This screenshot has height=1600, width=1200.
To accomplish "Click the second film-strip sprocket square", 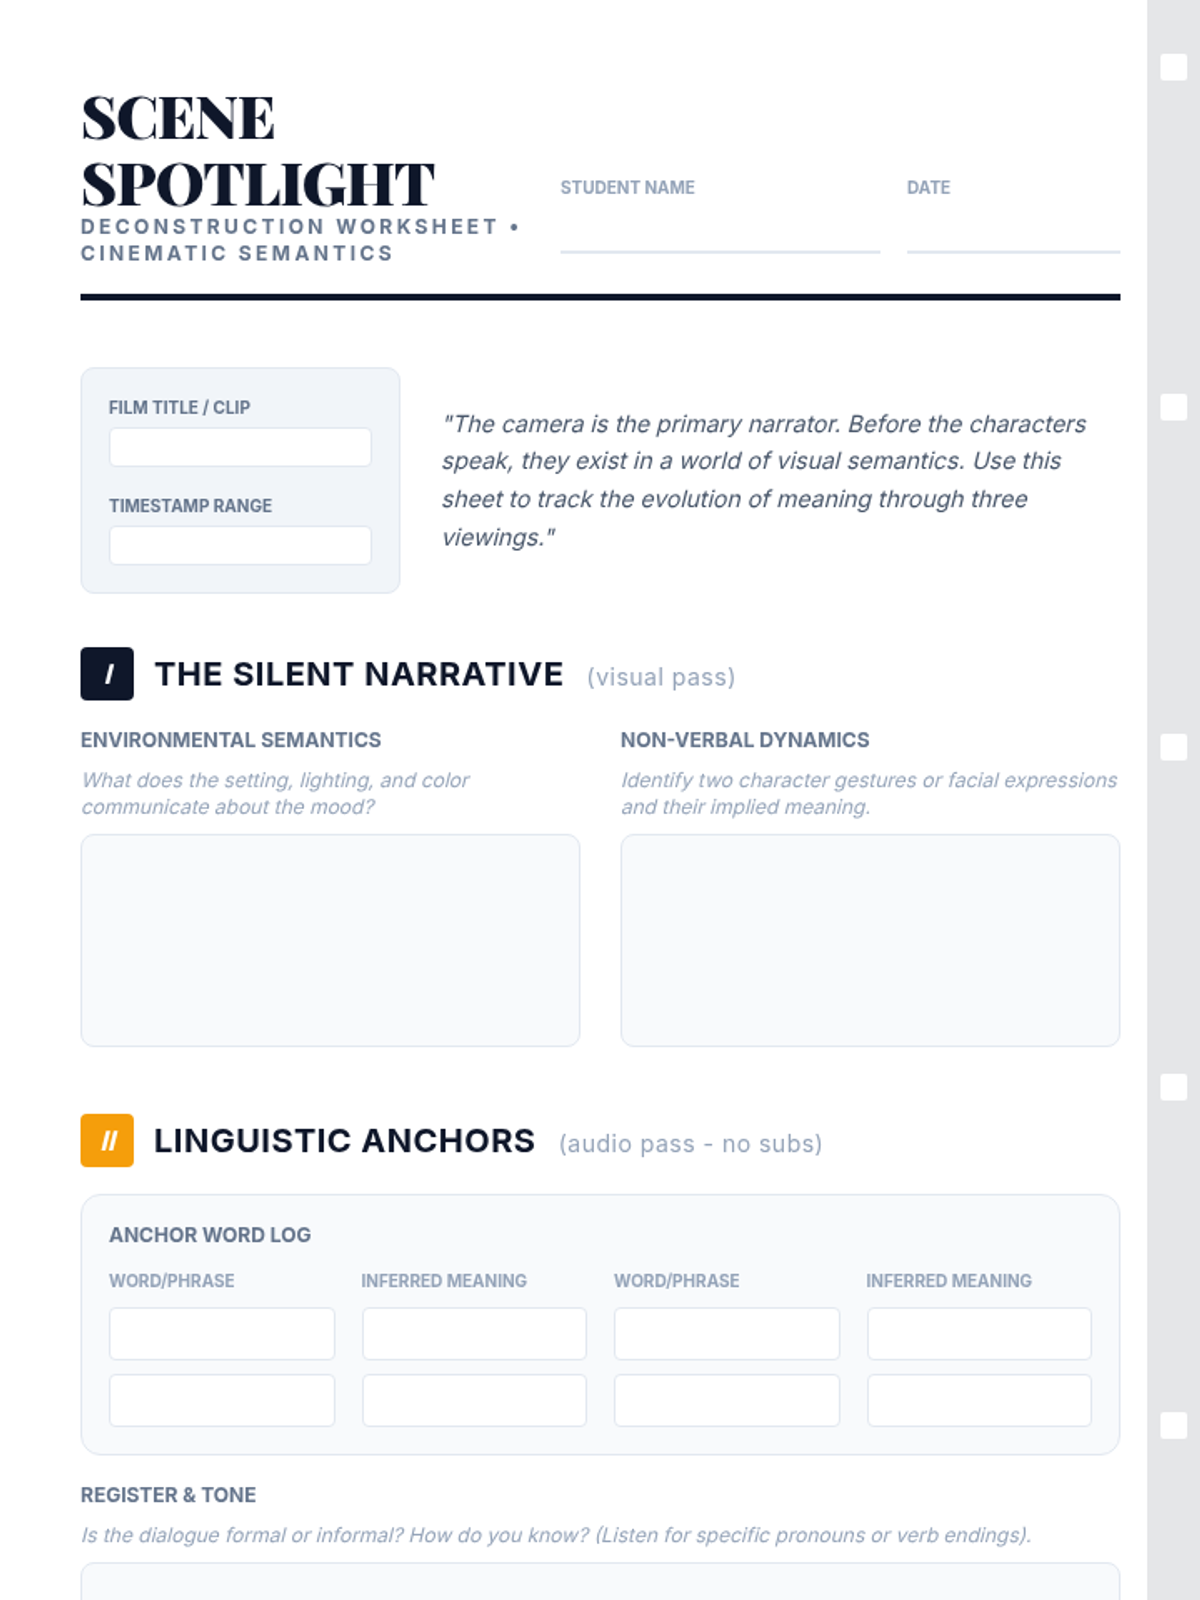I will 1173,407.
